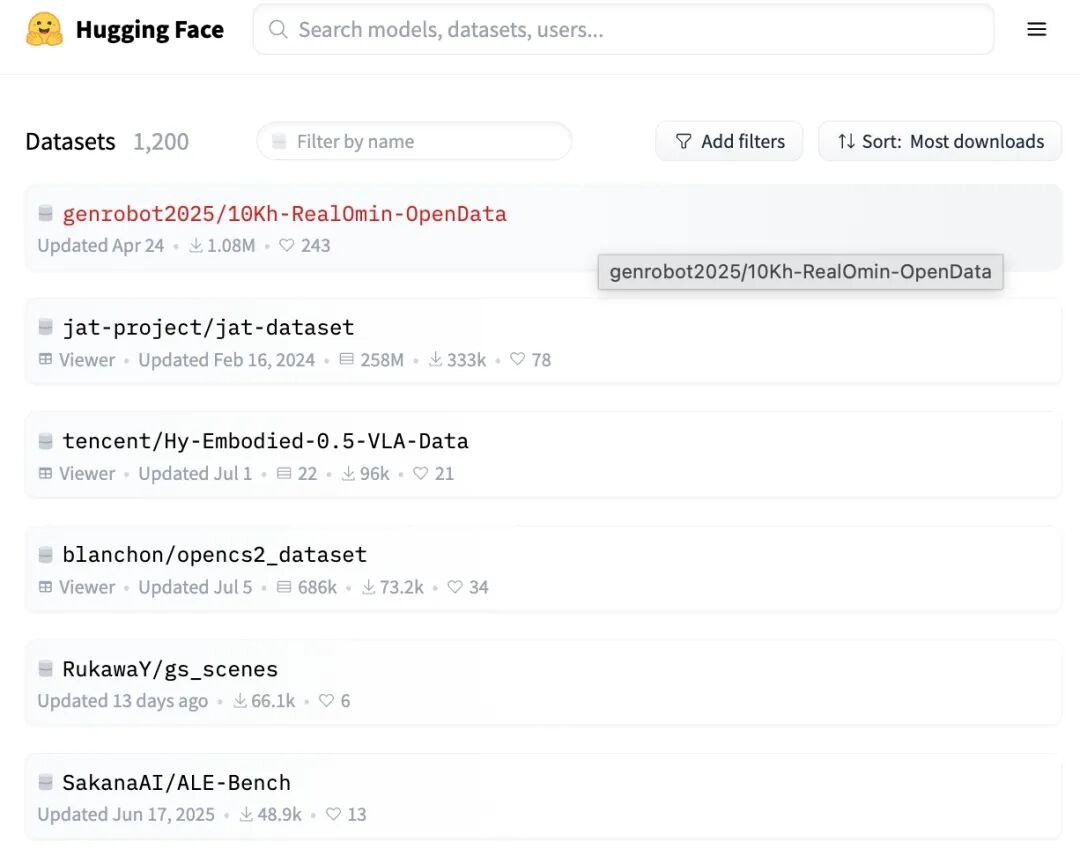Click download icon next to 1.08M

pyautogui.click(x=196, y=245)
